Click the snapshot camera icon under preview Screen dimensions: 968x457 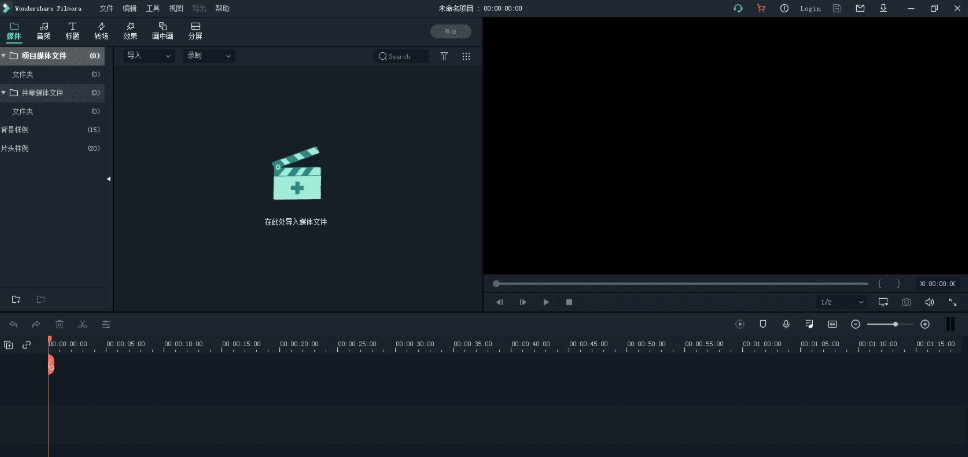906,302
